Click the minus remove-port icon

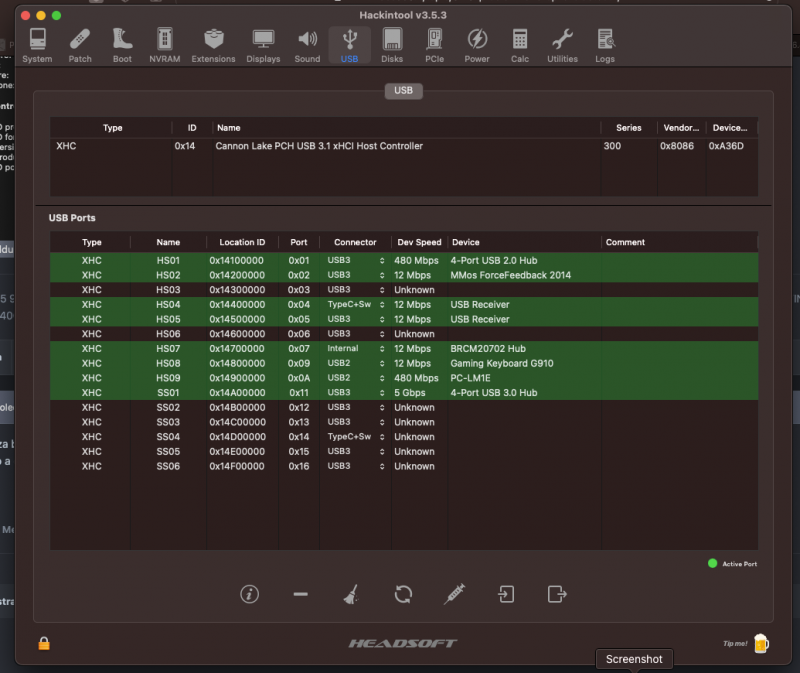[300, 594]
